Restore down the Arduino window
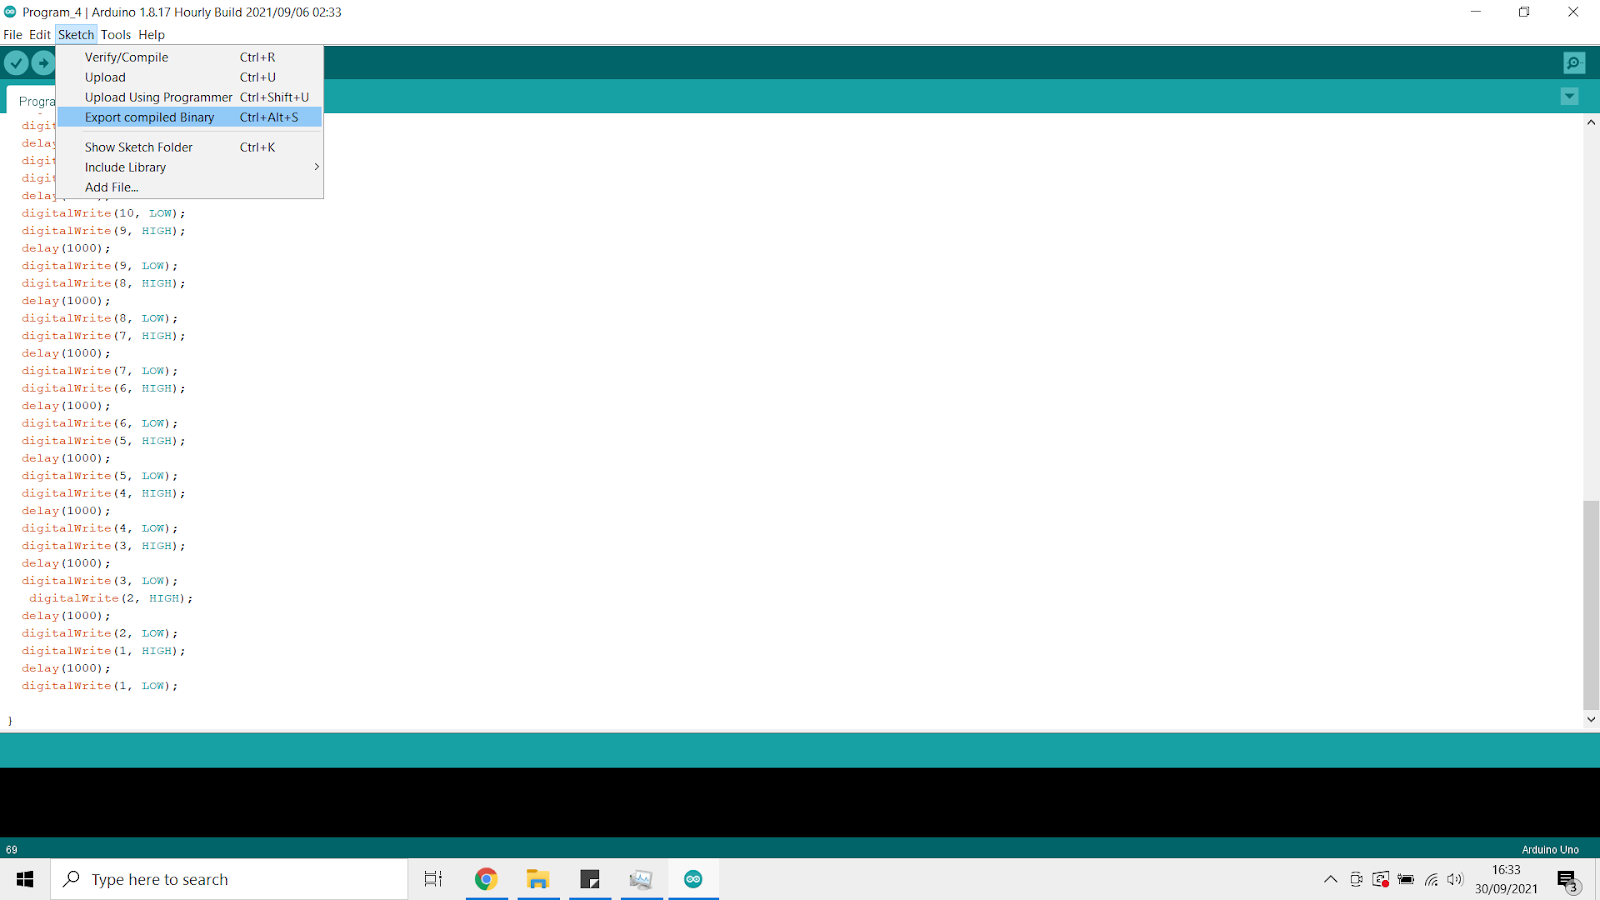 click(1524, 12)
